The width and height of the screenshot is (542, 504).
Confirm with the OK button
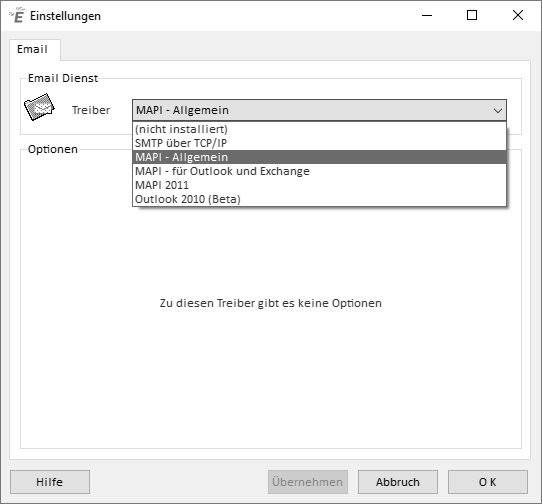(488, 482)
